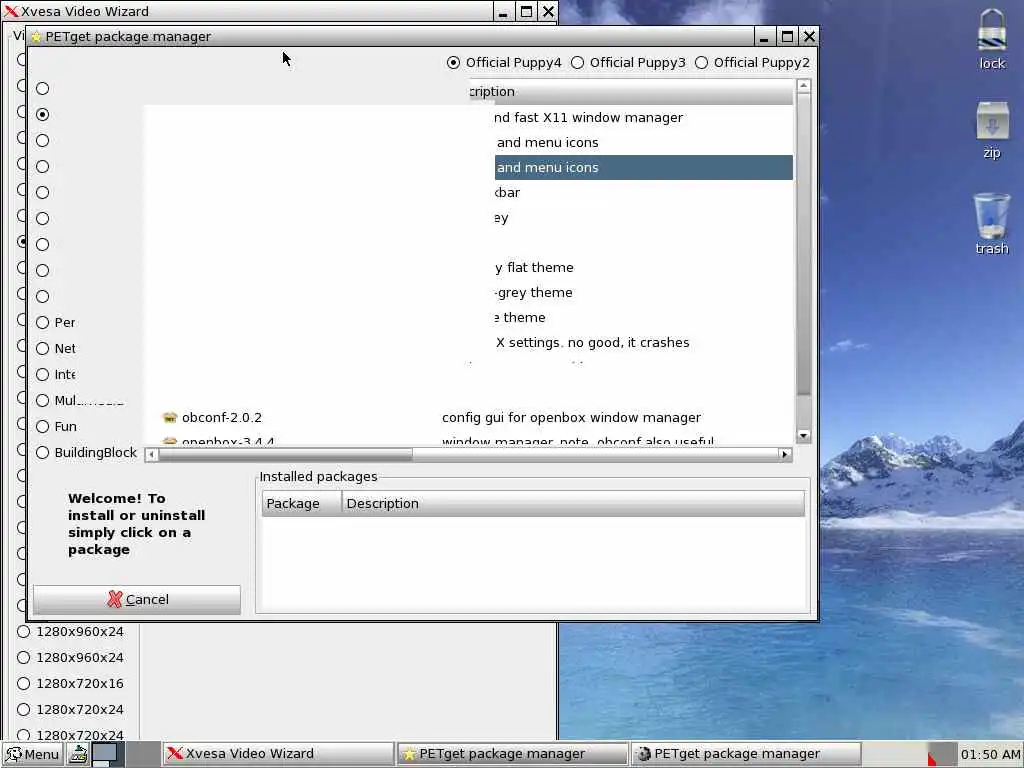Select the 'Per' category radio button
The image size is (1024, 768).
(x=43, y=322)
